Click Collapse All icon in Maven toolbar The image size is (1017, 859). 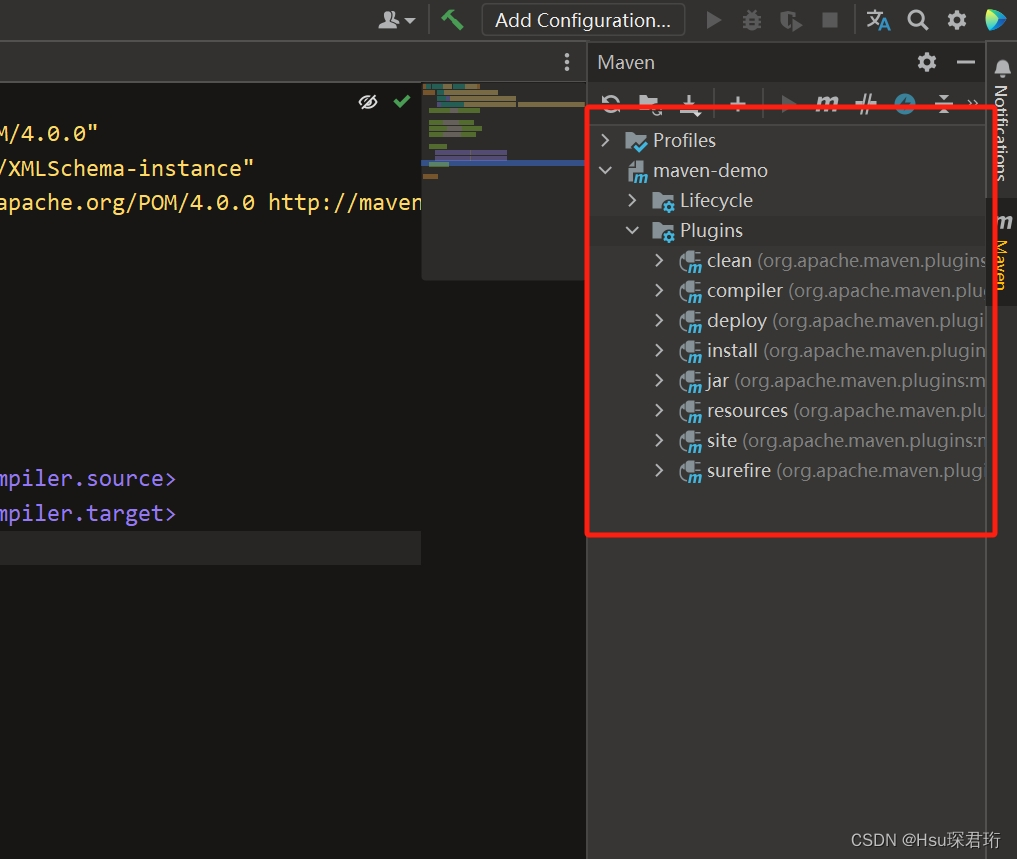[x=944, y=103]
